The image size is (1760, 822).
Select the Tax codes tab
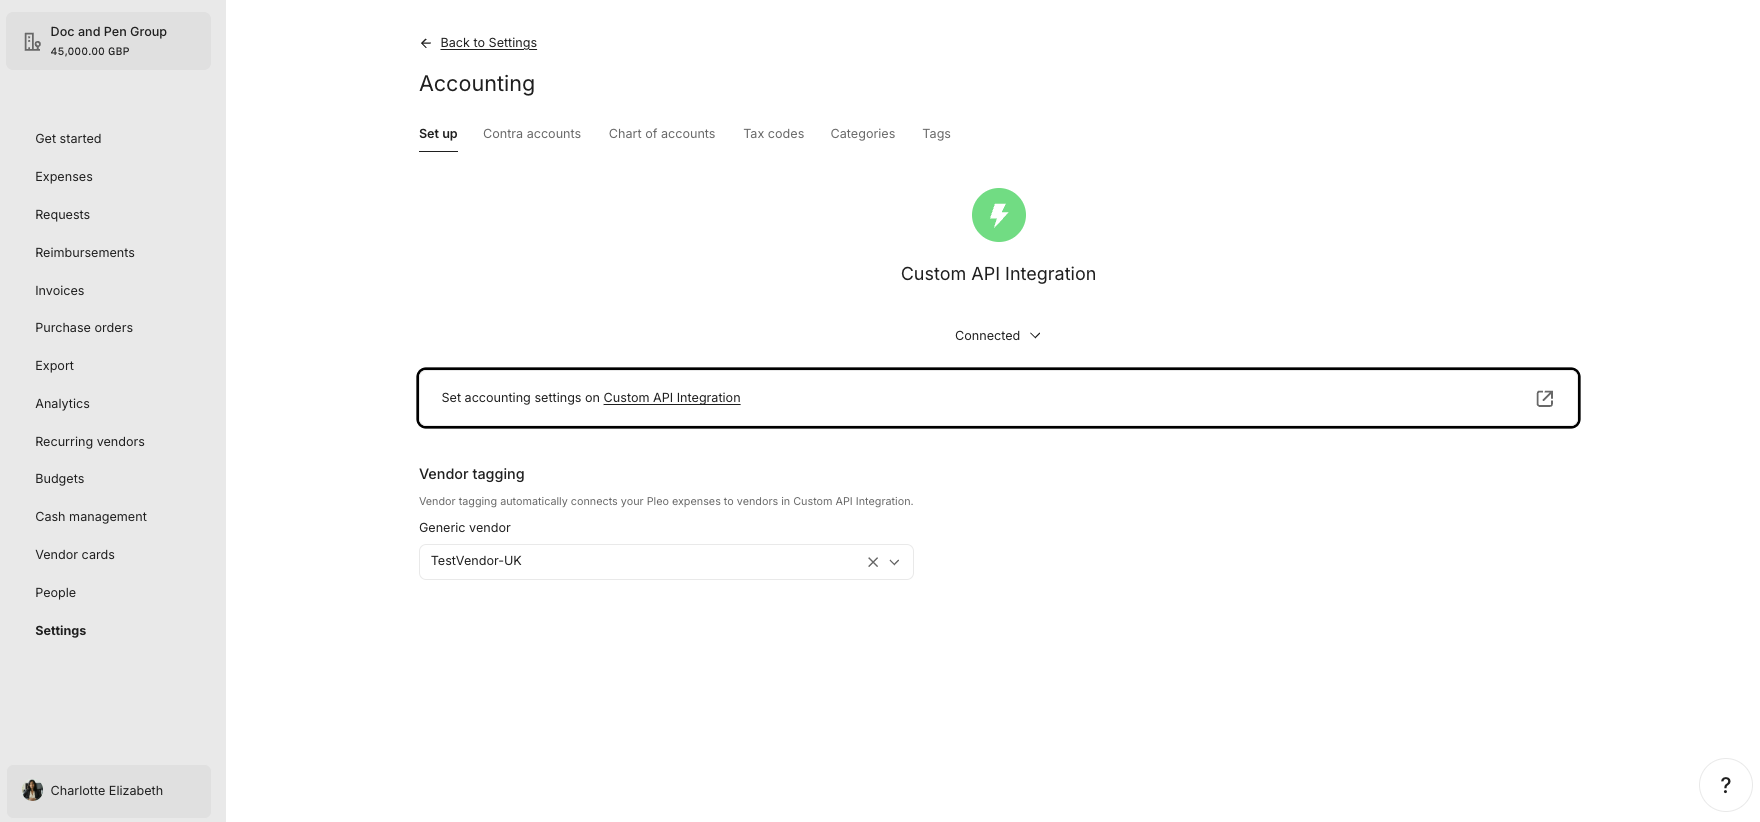(x=773, y=134)
